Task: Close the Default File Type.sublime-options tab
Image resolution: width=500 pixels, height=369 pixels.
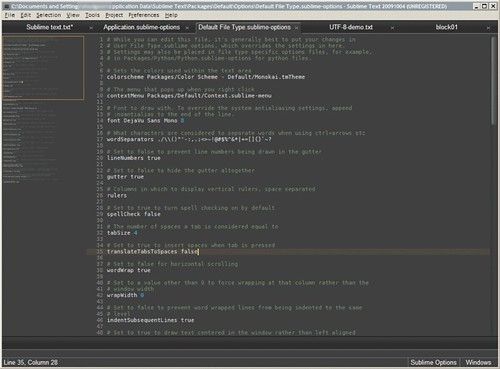Action: 296,28
